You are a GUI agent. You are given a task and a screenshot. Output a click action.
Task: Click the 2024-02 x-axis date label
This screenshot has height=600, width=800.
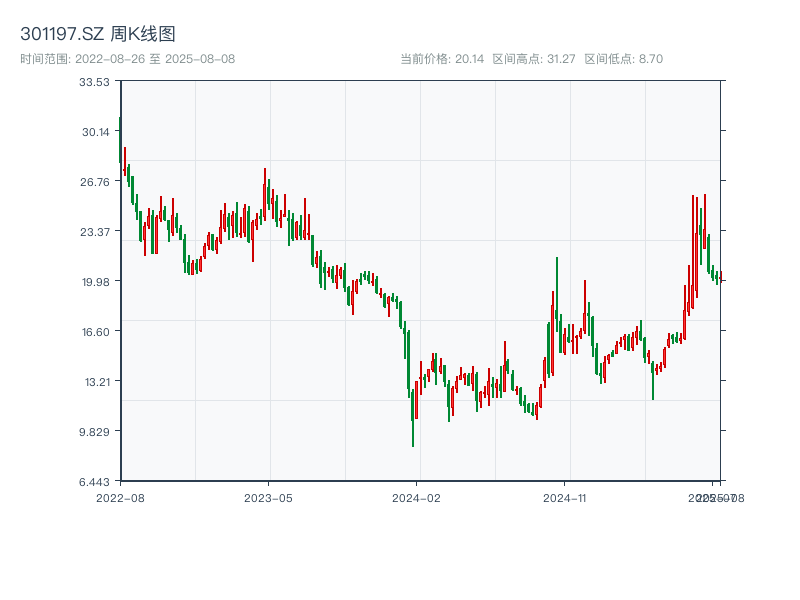pos(417,497)
